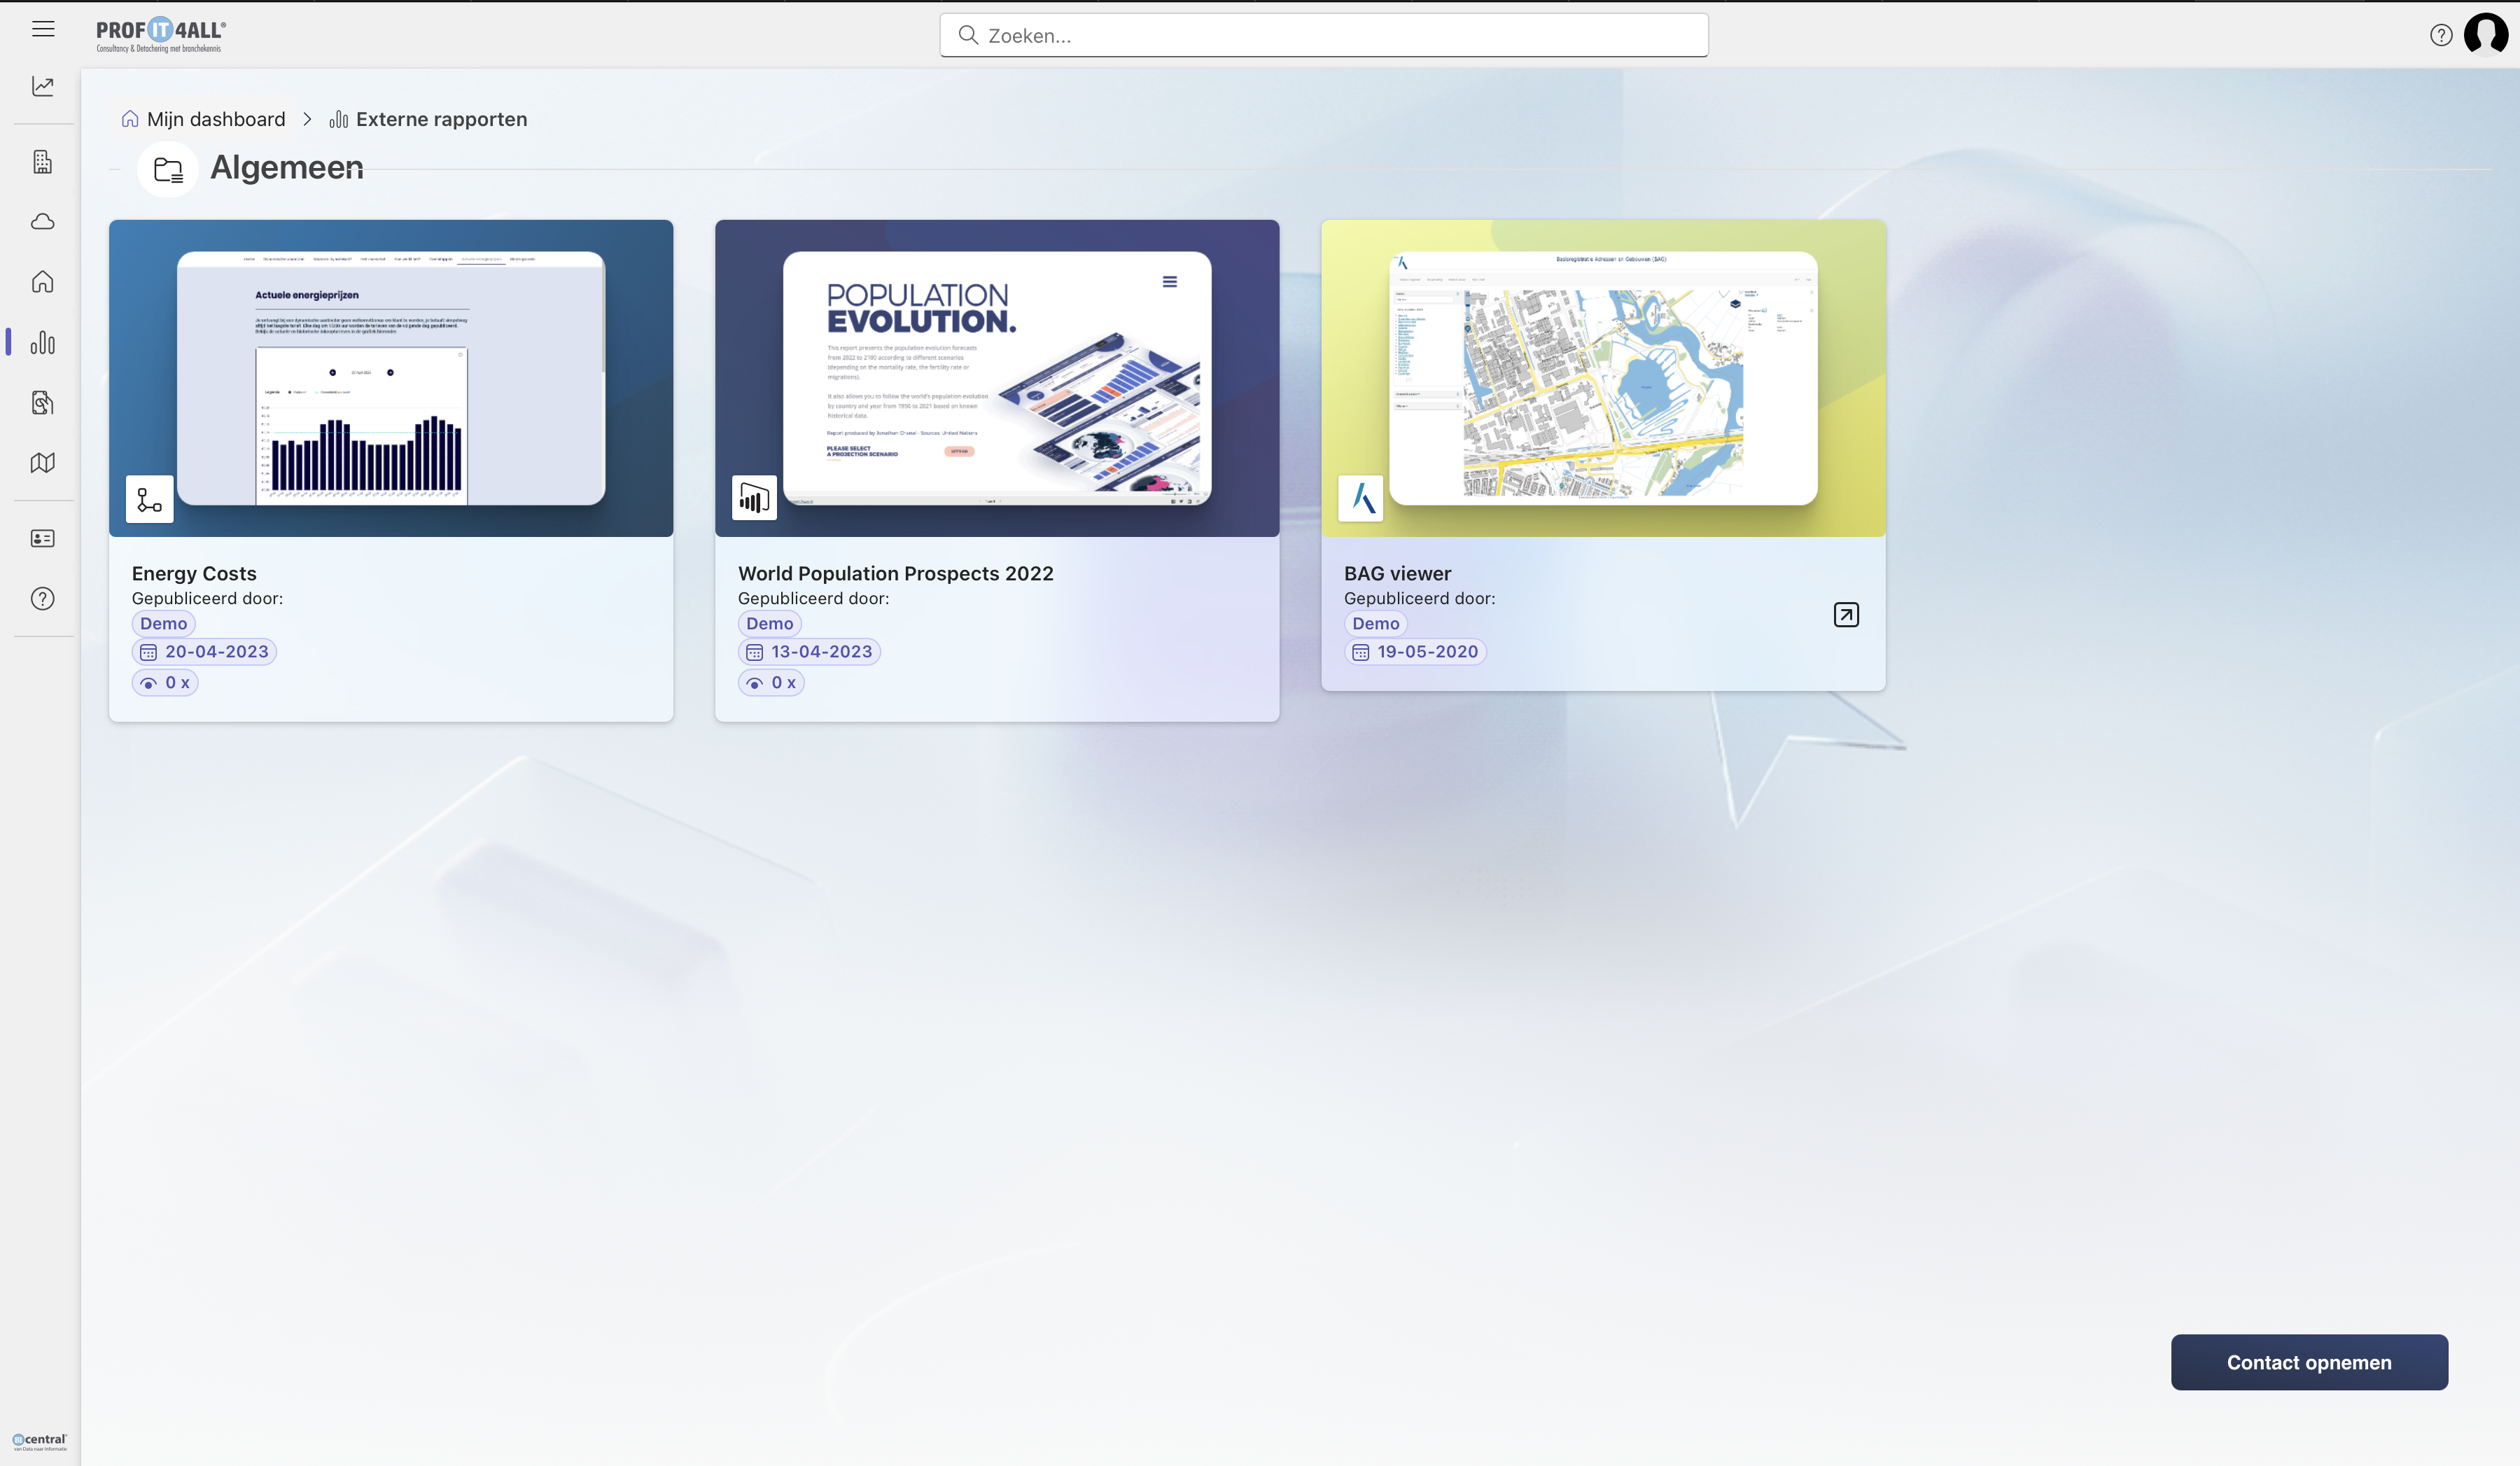Click the Zoeken search field
This screenshot has height=1466, width=2520.
1322,34
